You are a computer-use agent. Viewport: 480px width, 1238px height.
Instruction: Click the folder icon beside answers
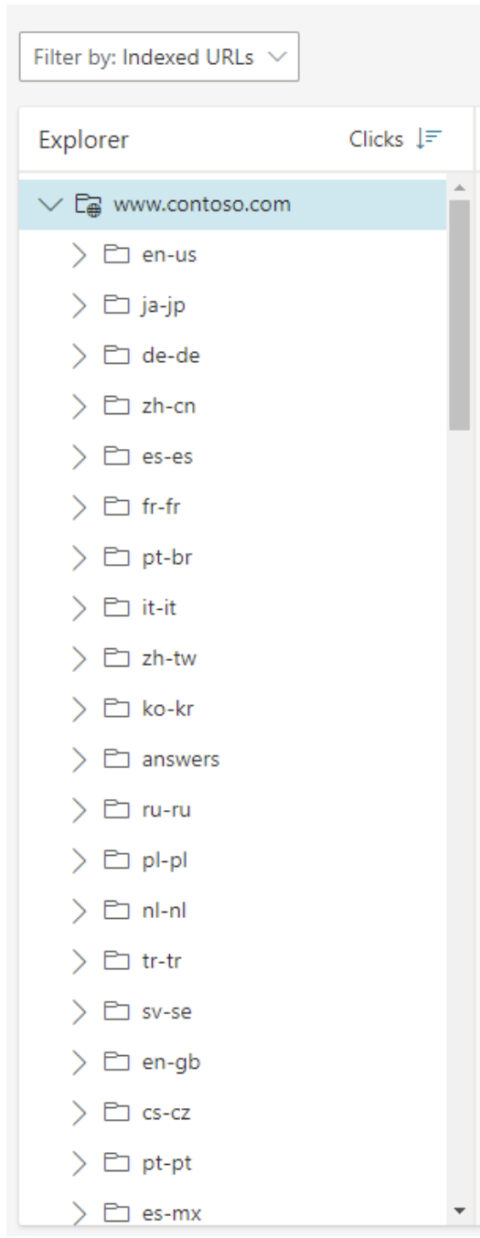click(118, 759)
